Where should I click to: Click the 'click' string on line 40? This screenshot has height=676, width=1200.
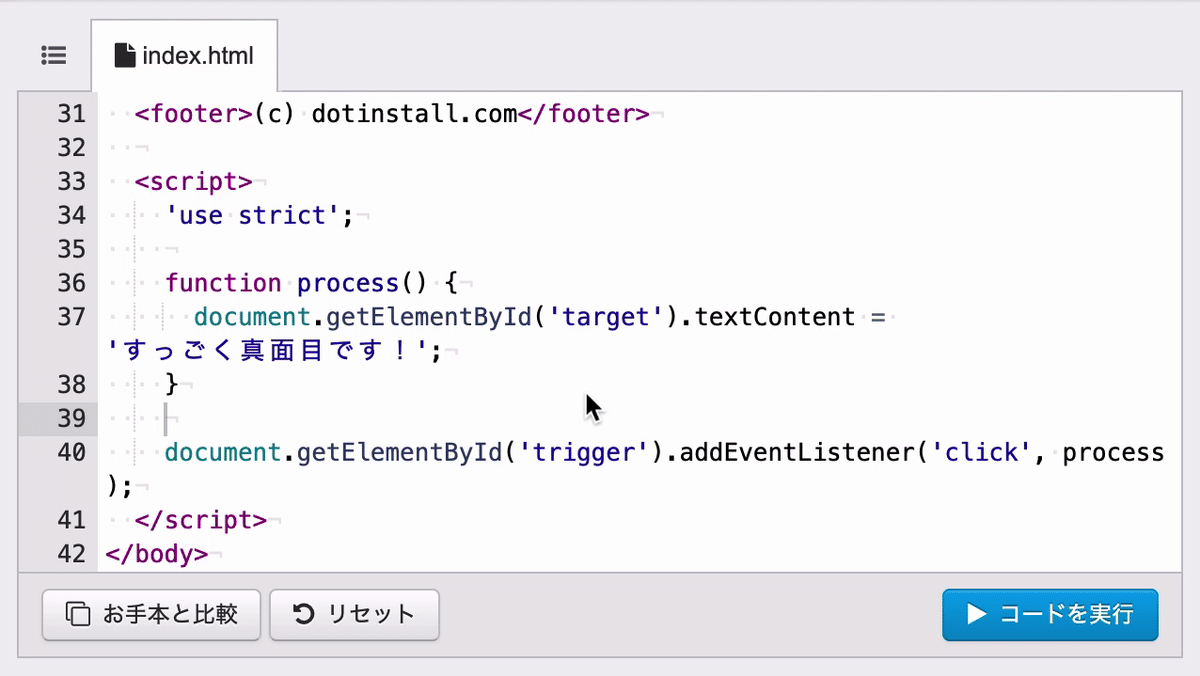point(980,452)
